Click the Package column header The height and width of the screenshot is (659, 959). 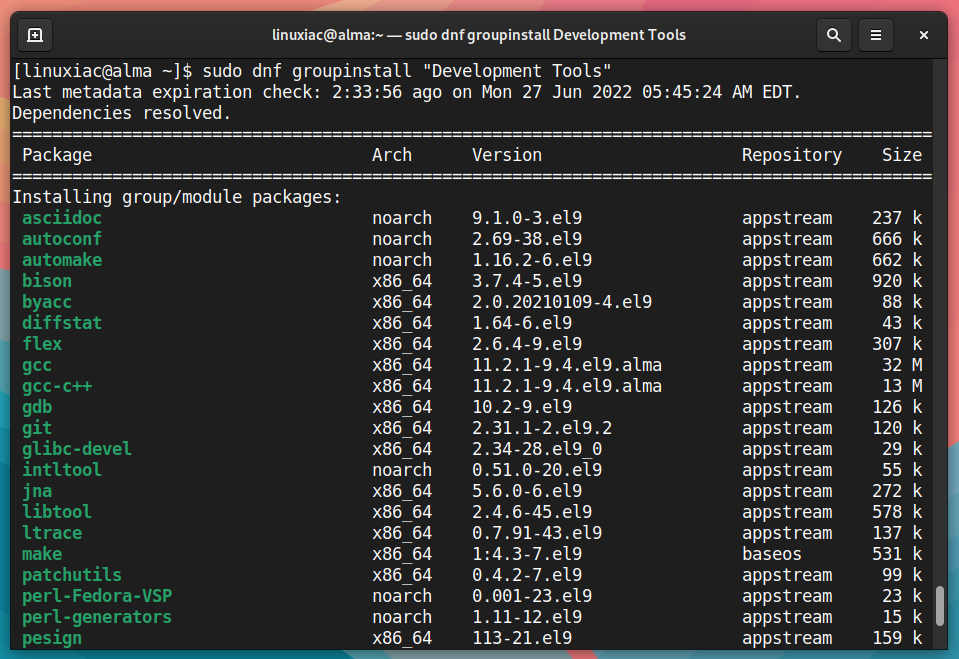[x=57, y=155]
